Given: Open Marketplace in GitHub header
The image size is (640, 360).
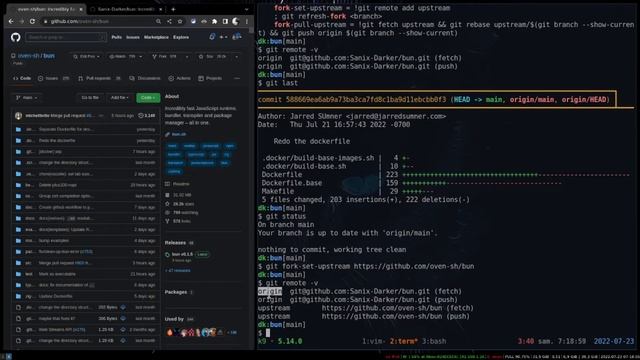Looking at the screenshot, I should click(x=156, y=37).
